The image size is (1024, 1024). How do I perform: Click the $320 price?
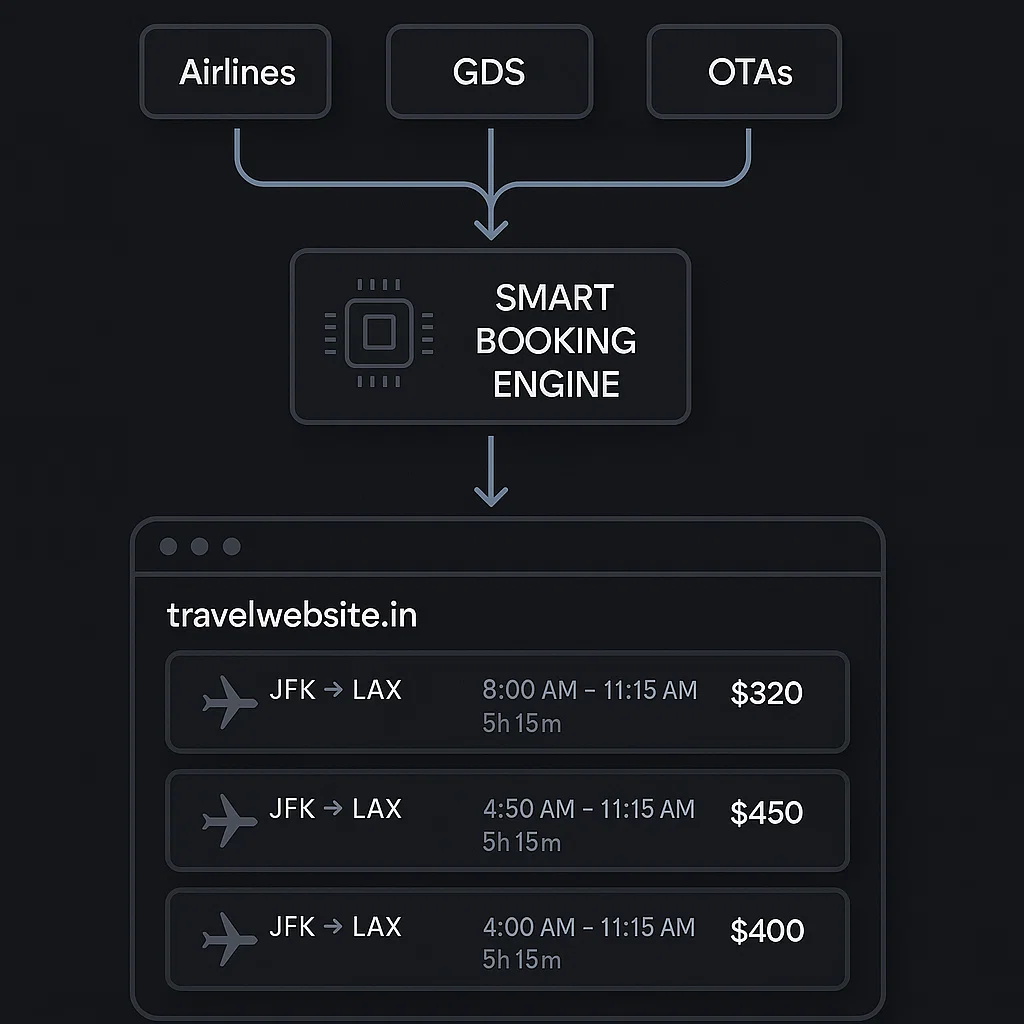767,693
